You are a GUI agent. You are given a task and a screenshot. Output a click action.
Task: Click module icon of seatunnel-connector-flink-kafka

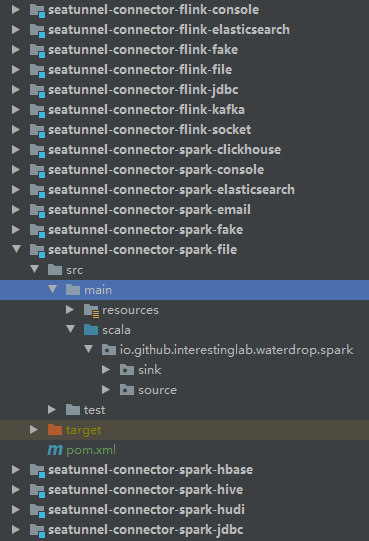pos(37,110)
